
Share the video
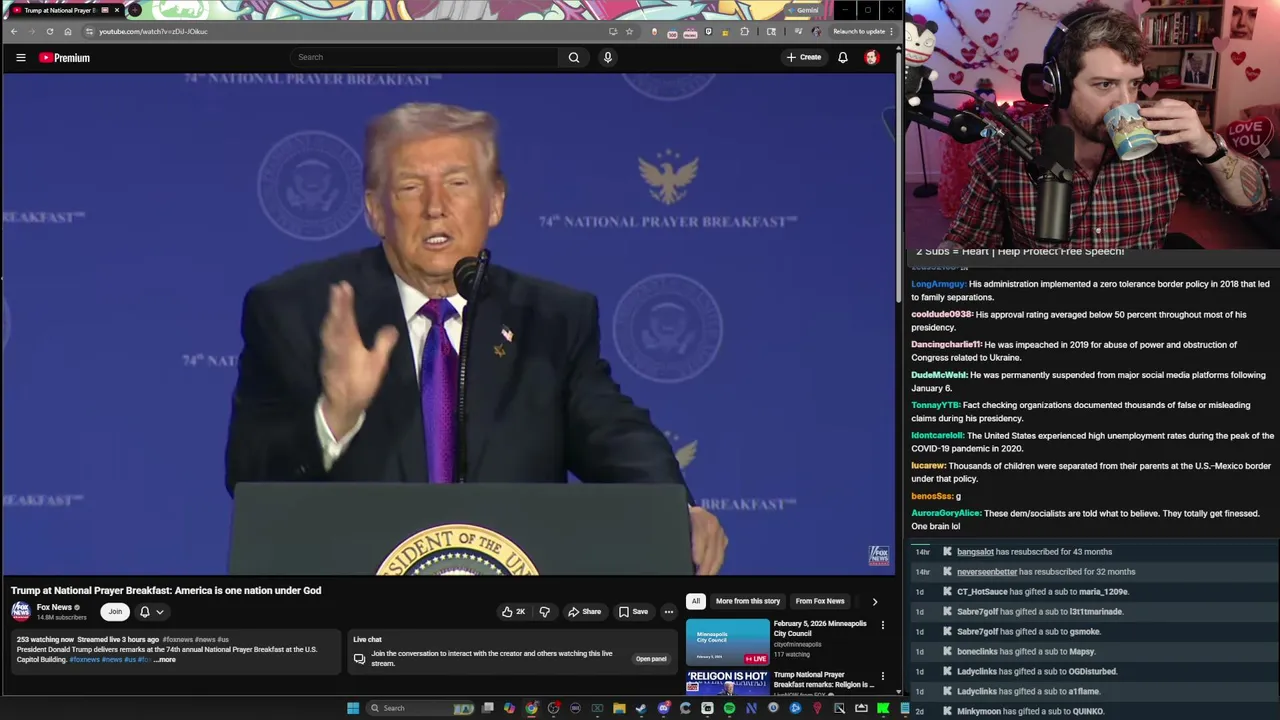coord(584,612)
